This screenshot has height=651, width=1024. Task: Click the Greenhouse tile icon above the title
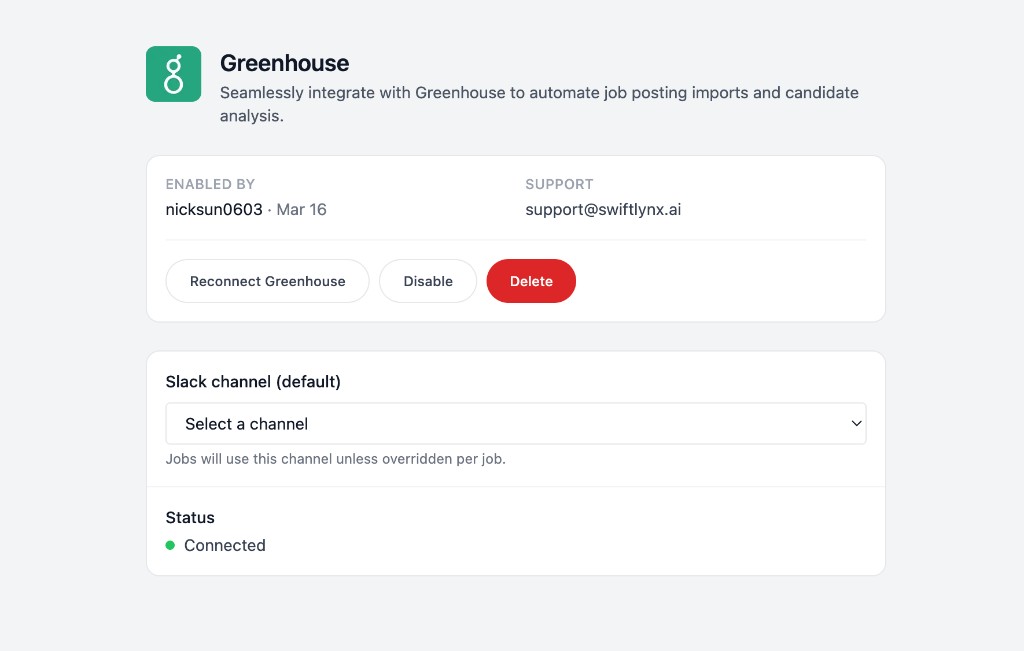point(173,73)
